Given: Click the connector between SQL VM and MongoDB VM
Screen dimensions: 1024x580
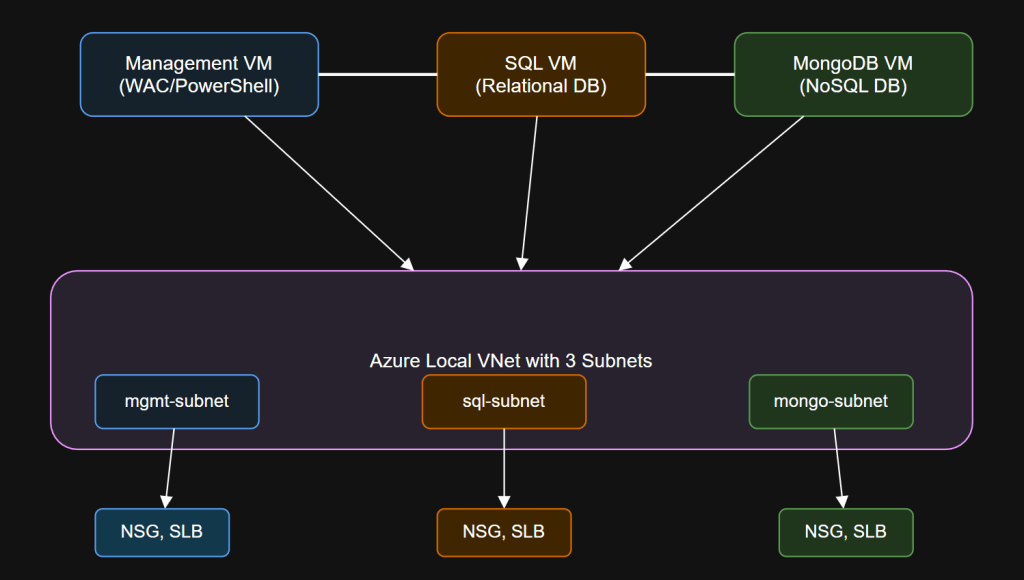Looking at the screenshot, I should (x=691, y=74).
